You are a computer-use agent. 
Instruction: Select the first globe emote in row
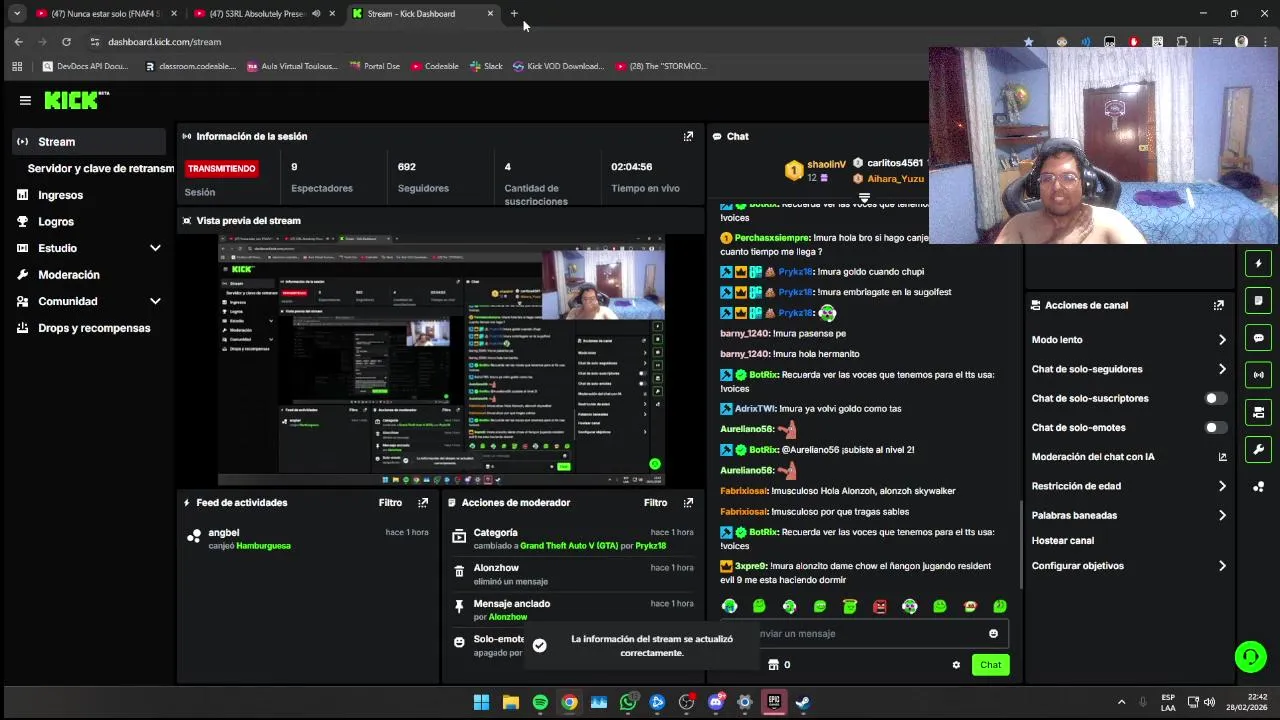point(730,606)
